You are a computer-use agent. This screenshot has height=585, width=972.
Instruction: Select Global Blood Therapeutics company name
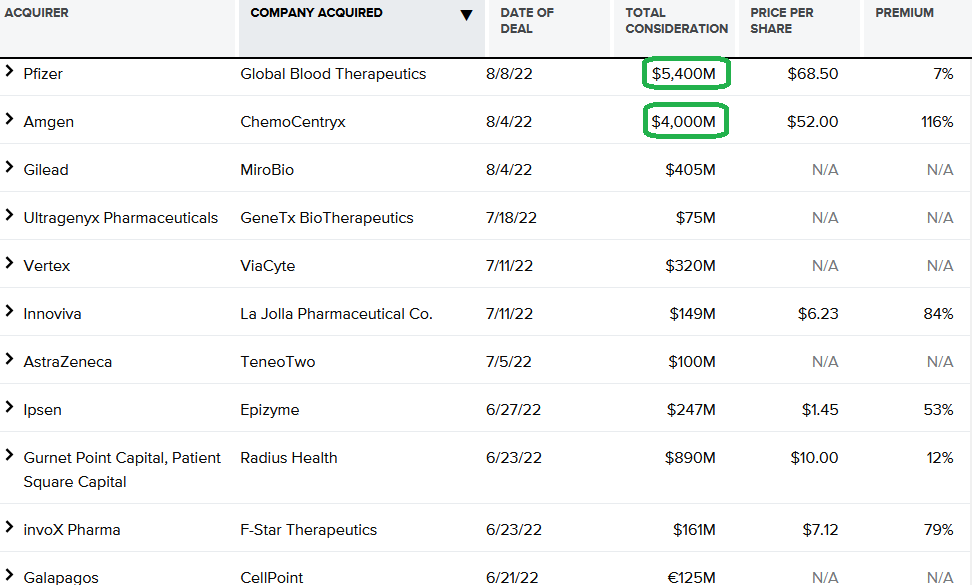click(333, 74)
